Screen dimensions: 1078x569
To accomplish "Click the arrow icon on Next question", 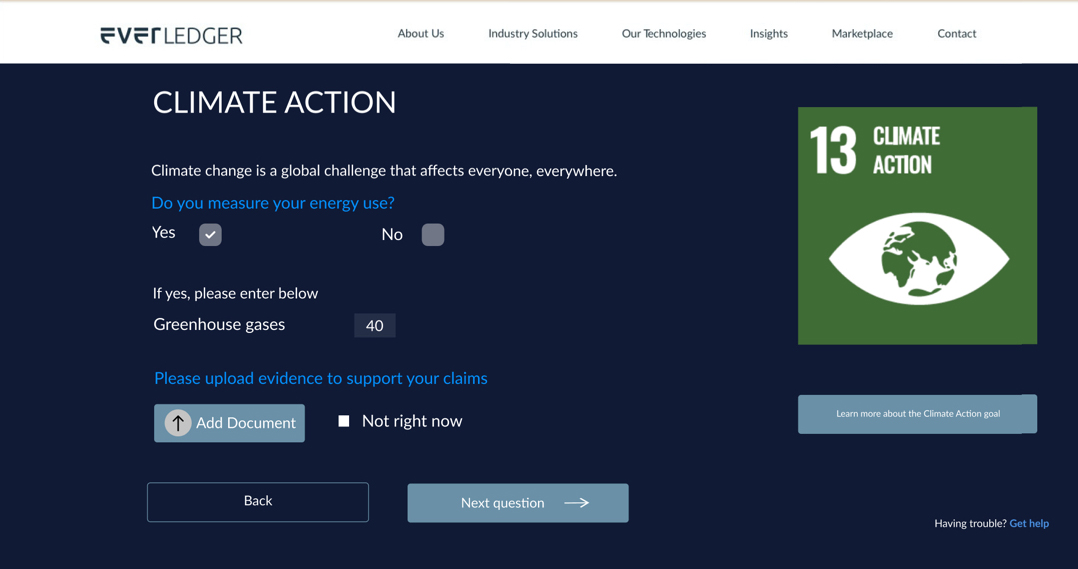I will (x=576, y=503).
